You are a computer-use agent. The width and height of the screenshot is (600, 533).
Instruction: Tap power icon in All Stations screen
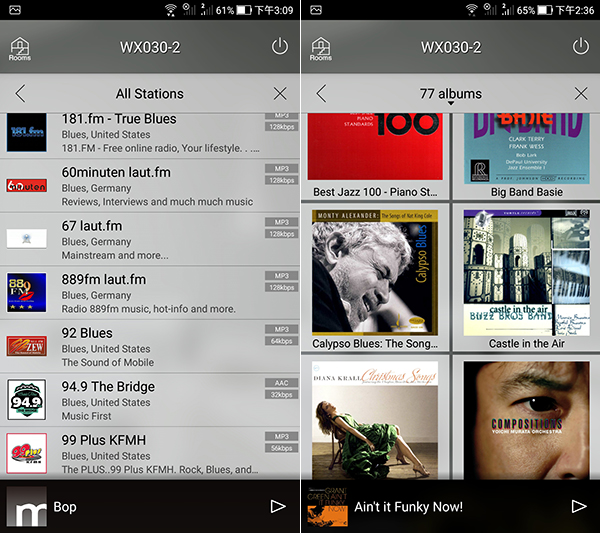click(x=280, y=46)
